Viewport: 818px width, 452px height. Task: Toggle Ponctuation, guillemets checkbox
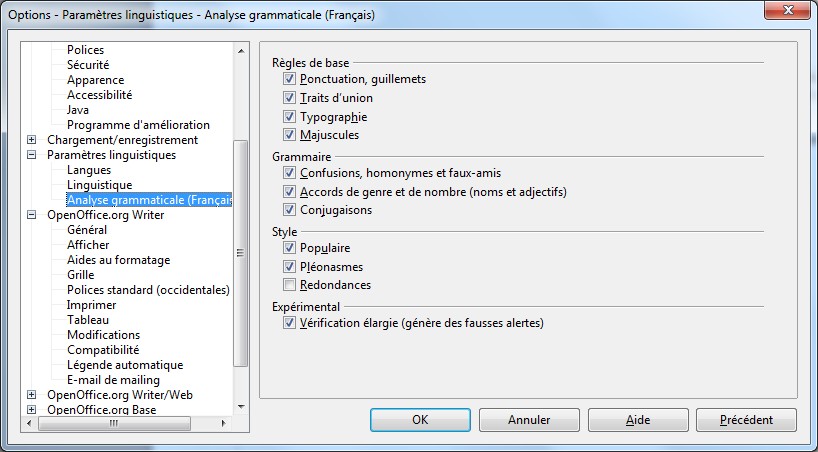(289, 79)
